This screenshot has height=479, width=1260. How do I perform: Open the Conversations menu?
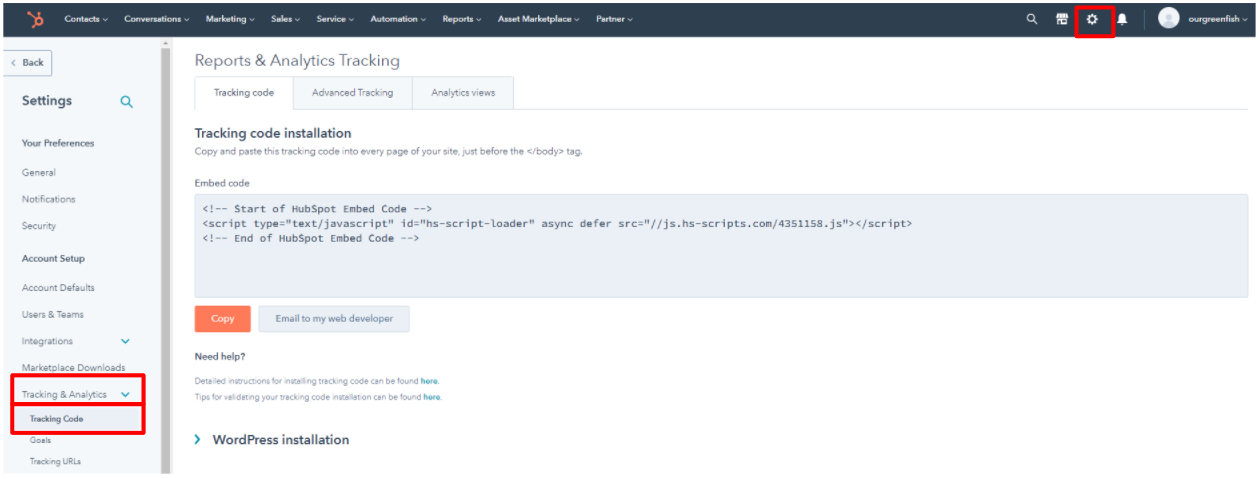pyautogui.click(x=157, y=19)
